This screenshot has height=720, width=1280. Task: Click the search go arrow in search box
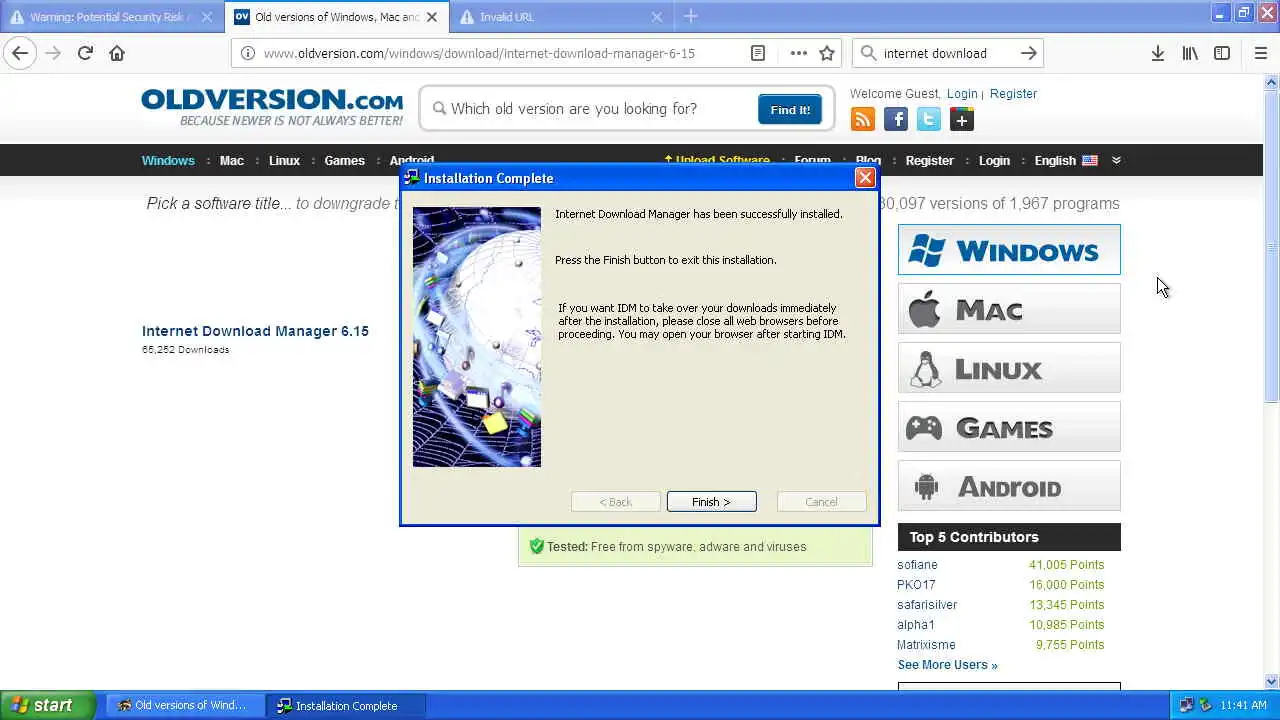coord(1029,53)
